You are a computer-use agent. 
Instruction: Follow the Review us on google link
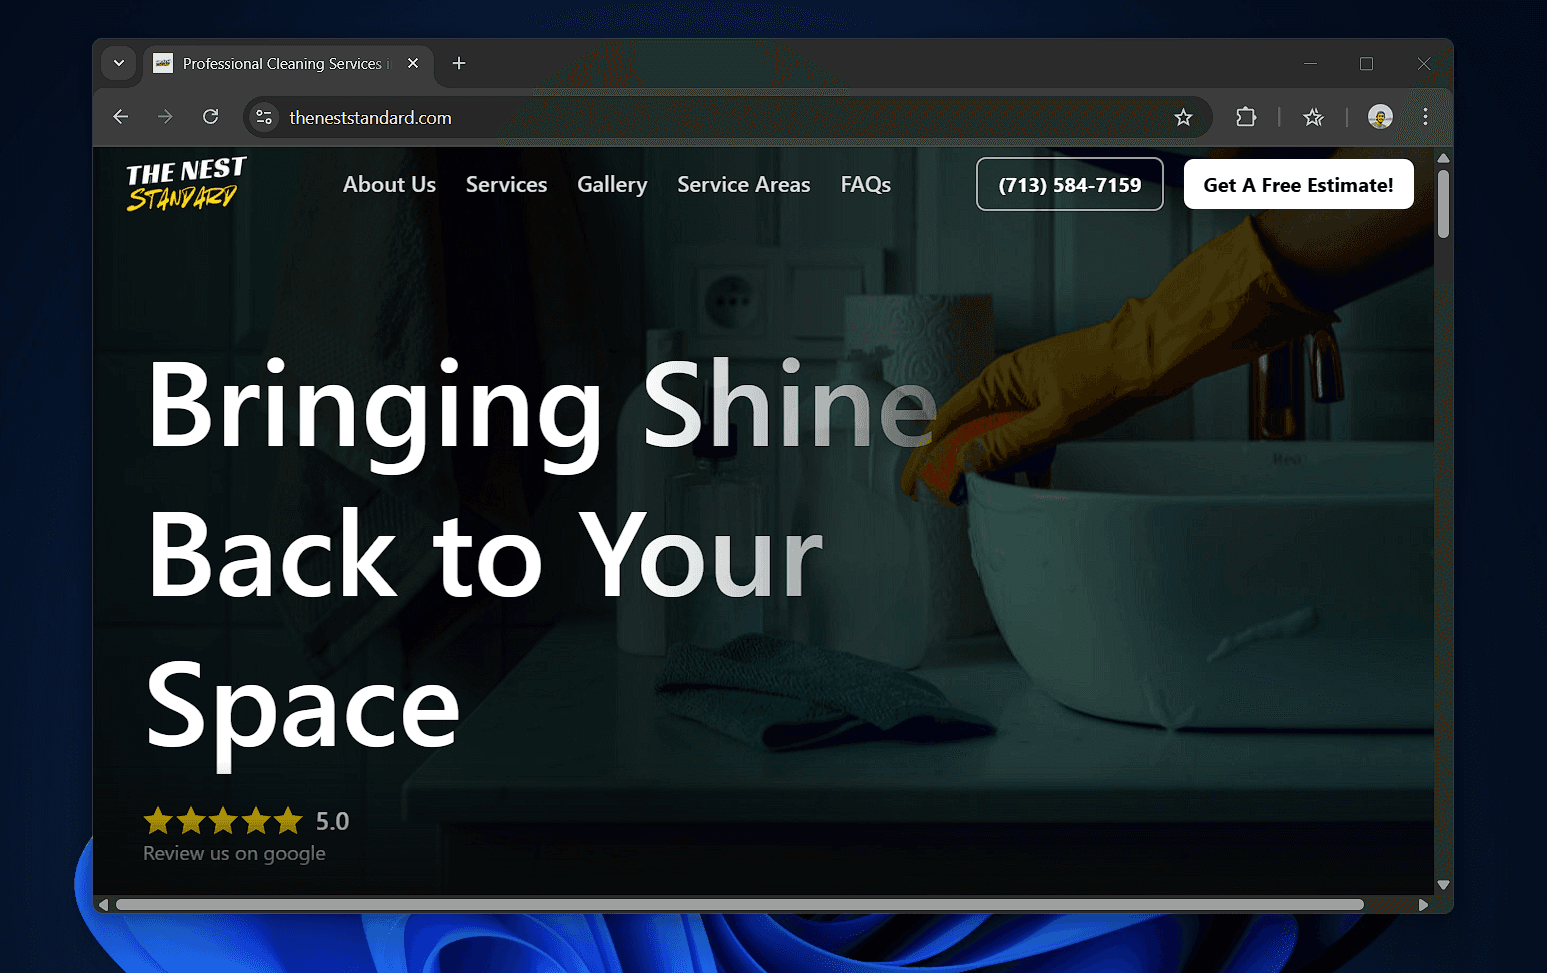tap(234, 853)
